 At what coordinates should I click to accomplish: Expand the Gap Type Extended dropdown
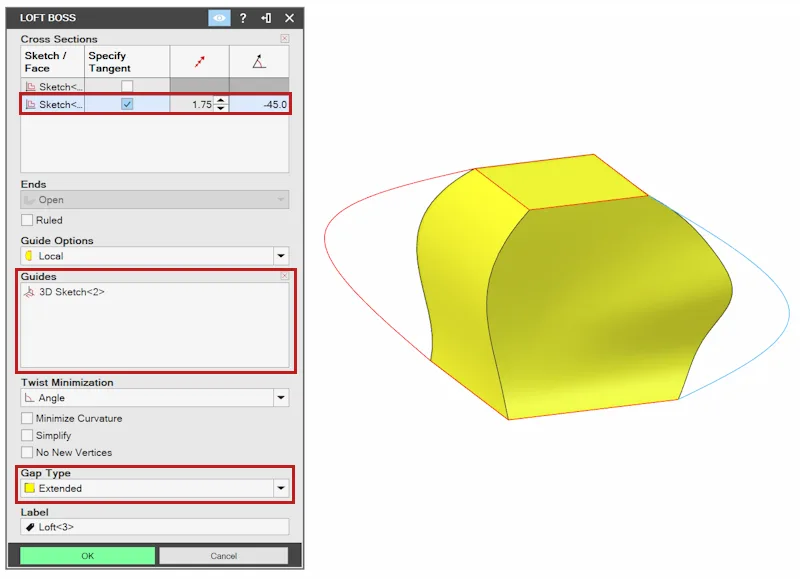click(155, 488)
